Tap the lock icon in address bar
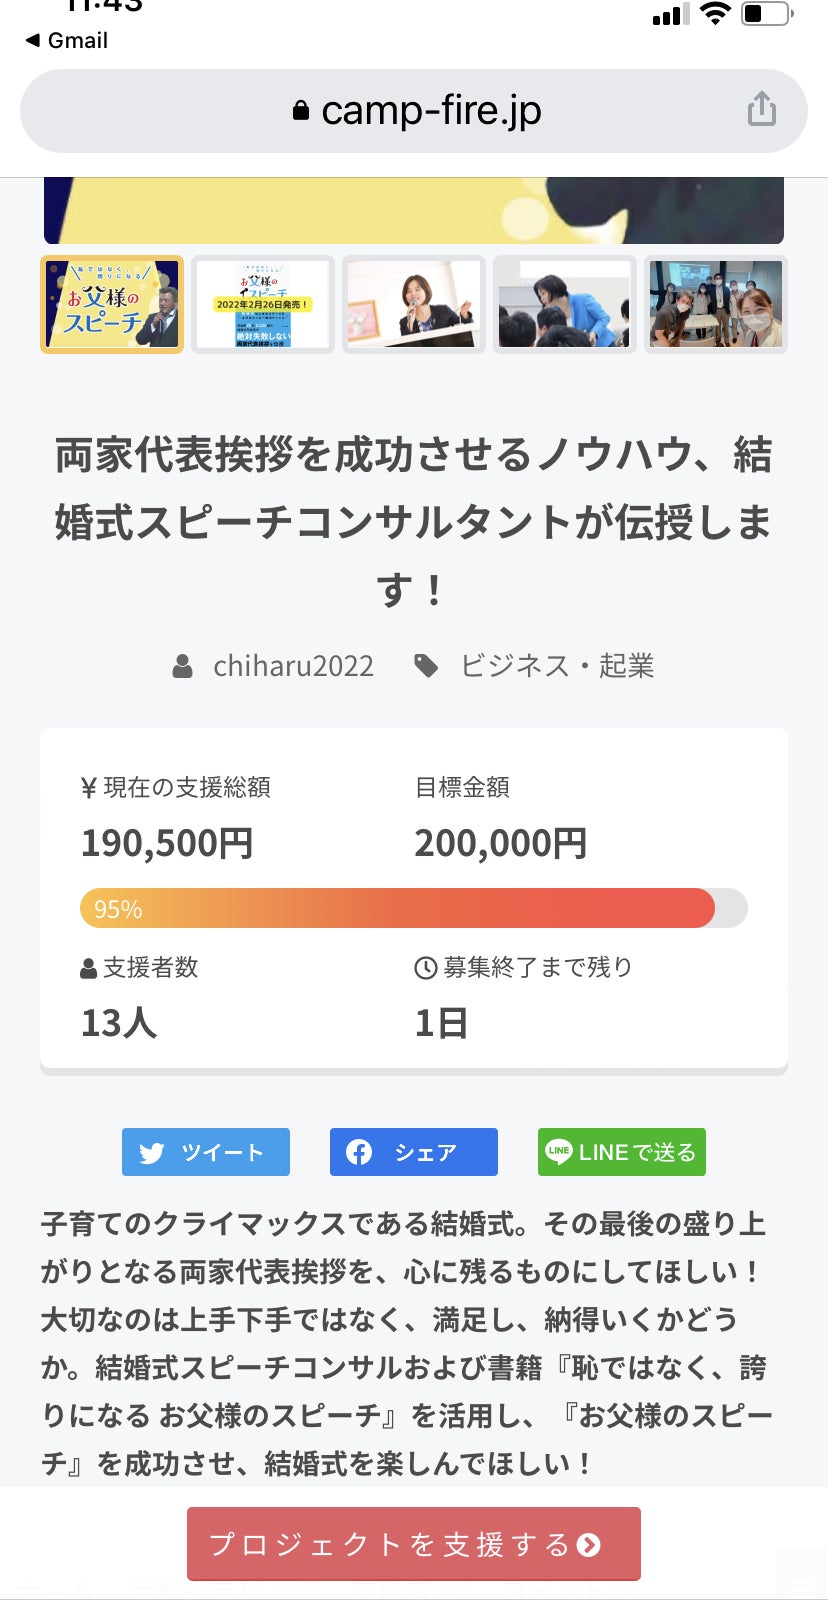 pos(300,111)
